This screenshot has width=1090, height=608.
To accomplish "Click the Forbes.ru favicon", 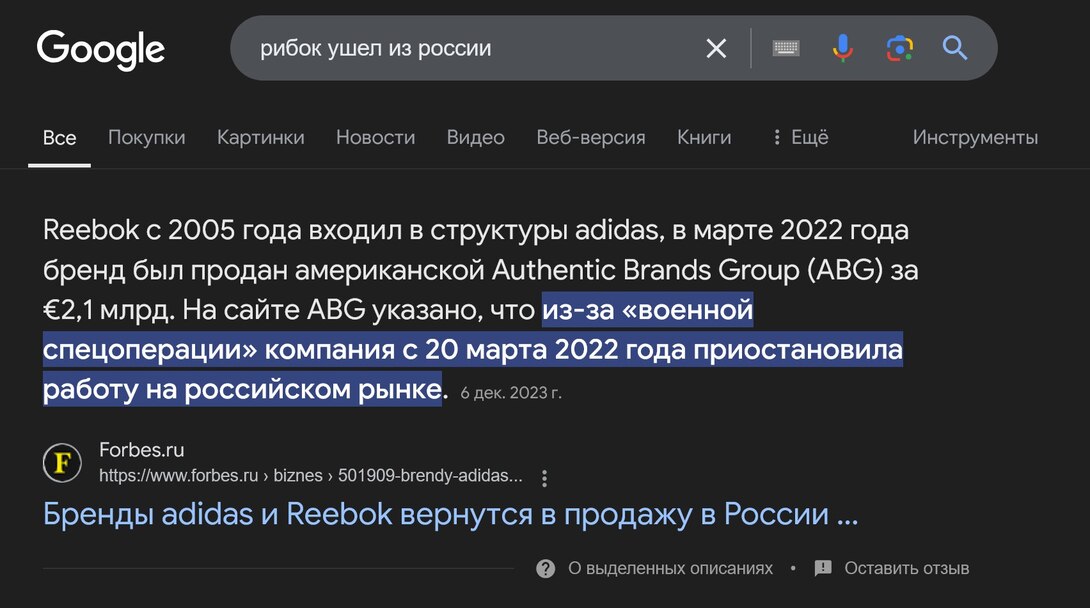I will 63,463.
